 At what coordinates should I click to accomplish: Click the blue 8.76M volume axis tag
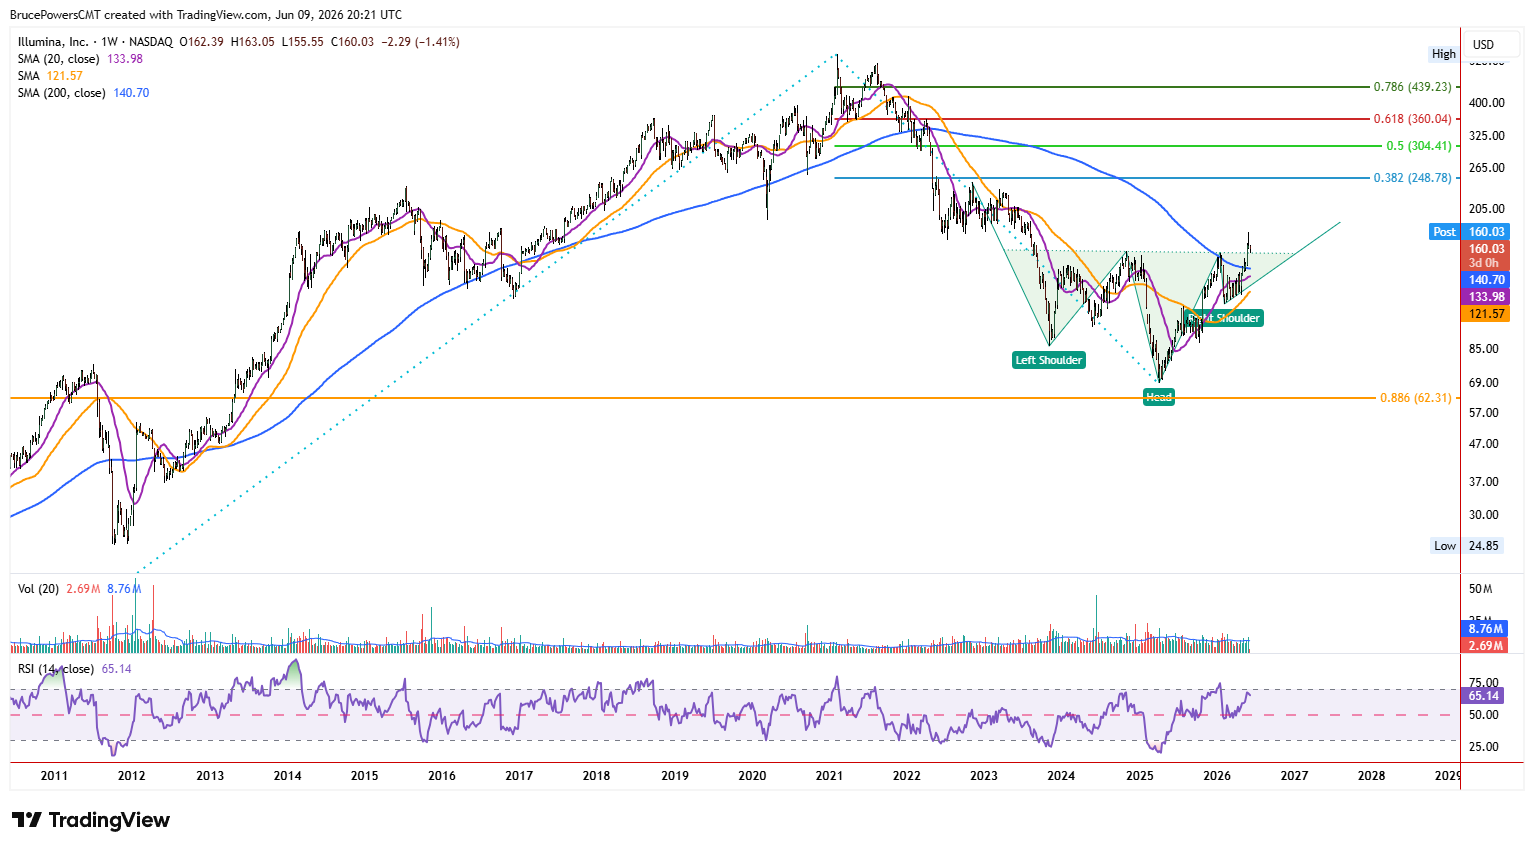[x=1486, y=629]
